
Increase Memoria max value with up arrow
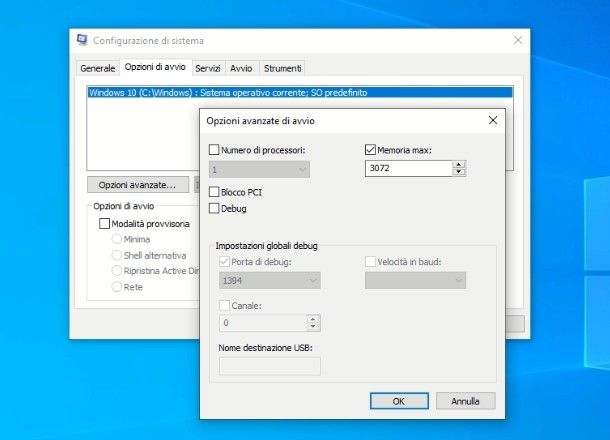(459, 165)
